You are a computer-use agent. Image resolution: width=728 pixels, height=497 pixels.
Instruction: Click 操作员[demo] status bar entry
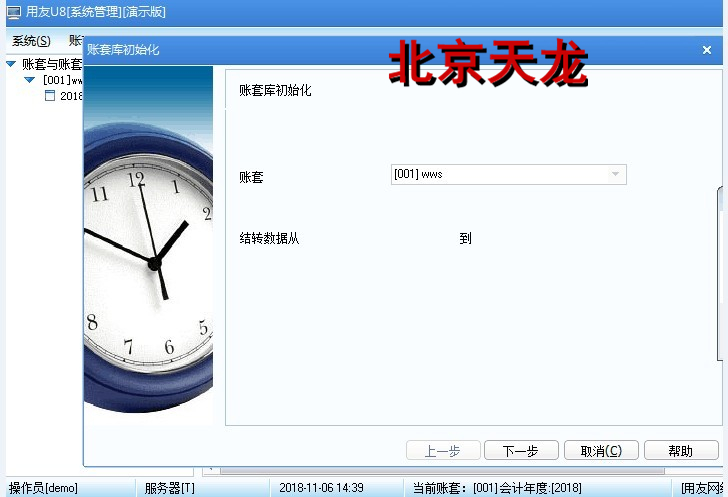tap(43, 488)
